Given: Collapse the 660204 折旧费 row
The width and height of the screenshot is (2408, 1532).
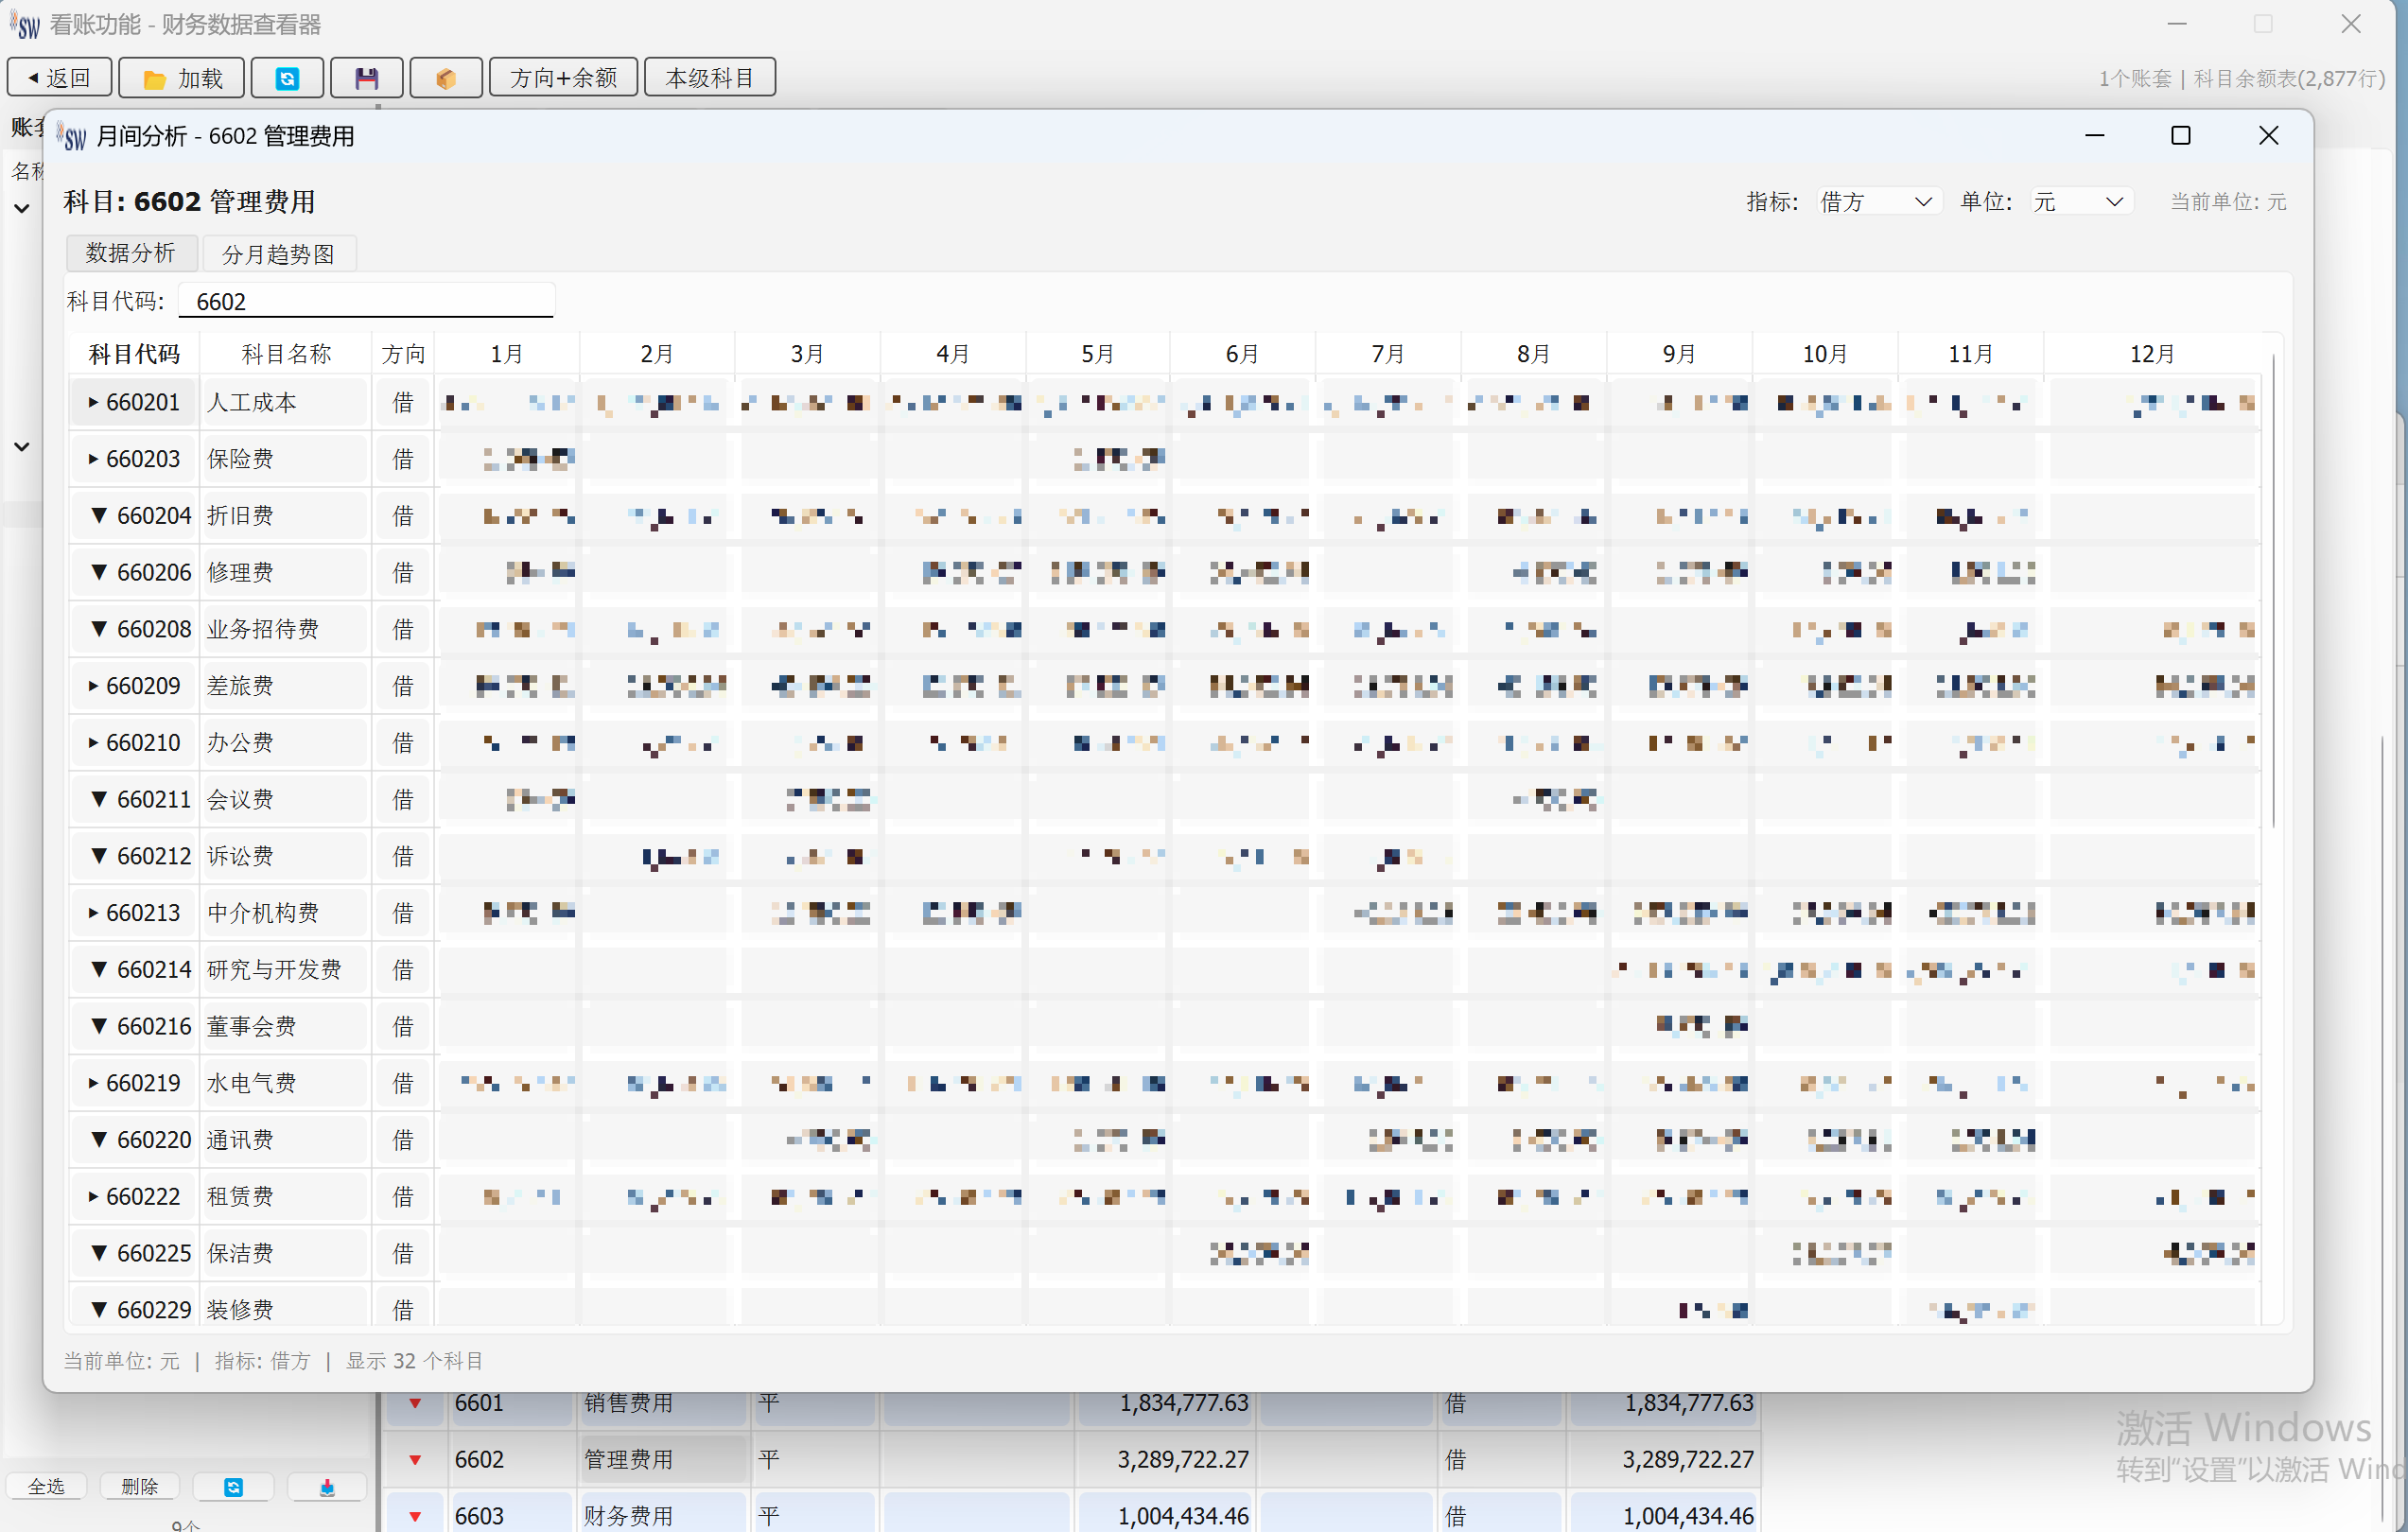Looking at the screenshot, I should (98, 516).
